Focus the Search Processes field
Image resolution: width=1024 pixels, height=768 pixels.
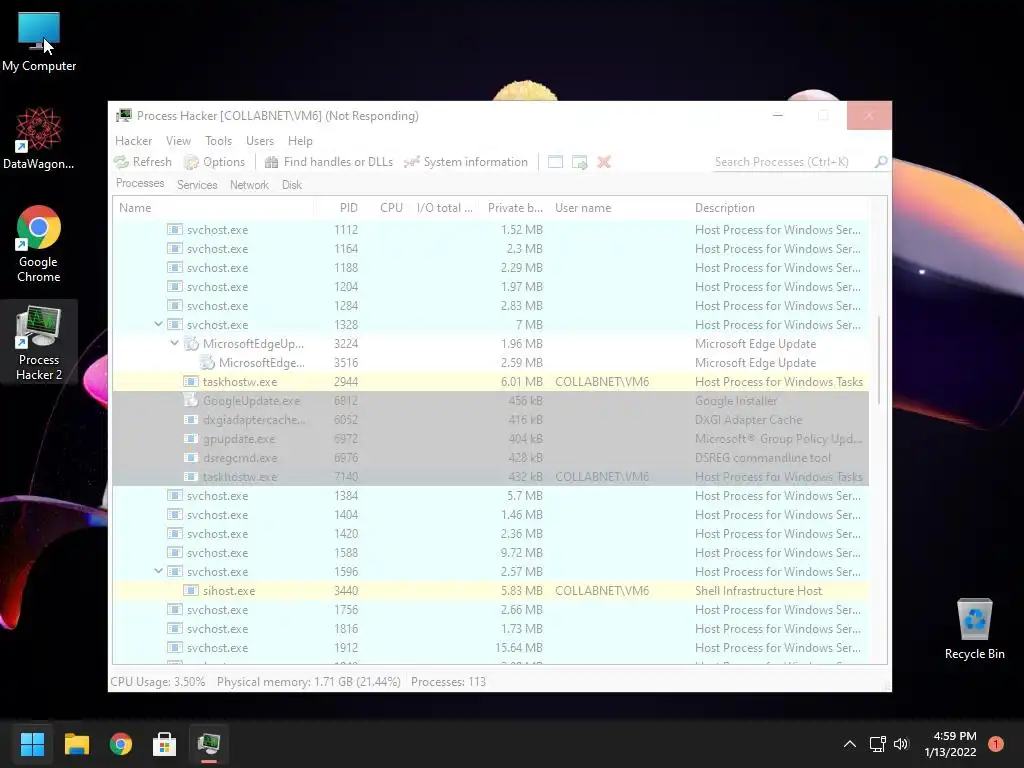[x=793, y=162]
